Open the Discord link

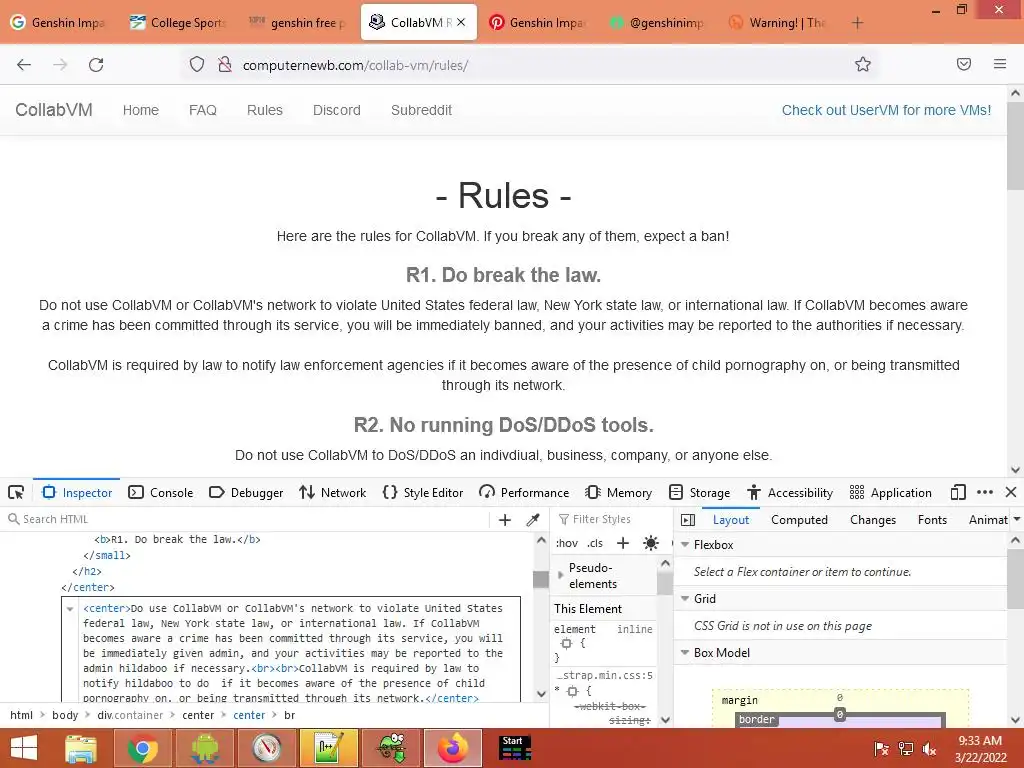[336, 110]
